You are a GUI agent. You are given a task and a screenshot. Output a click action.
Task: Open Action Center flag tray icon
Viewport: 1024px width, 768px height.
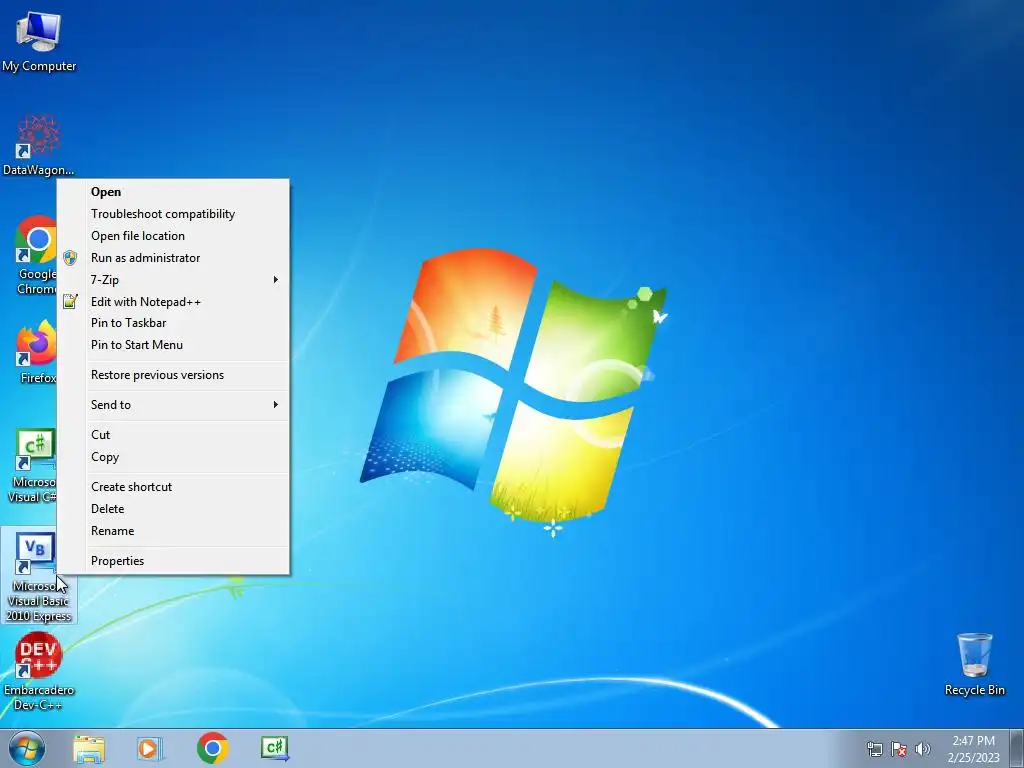[899, 749]
